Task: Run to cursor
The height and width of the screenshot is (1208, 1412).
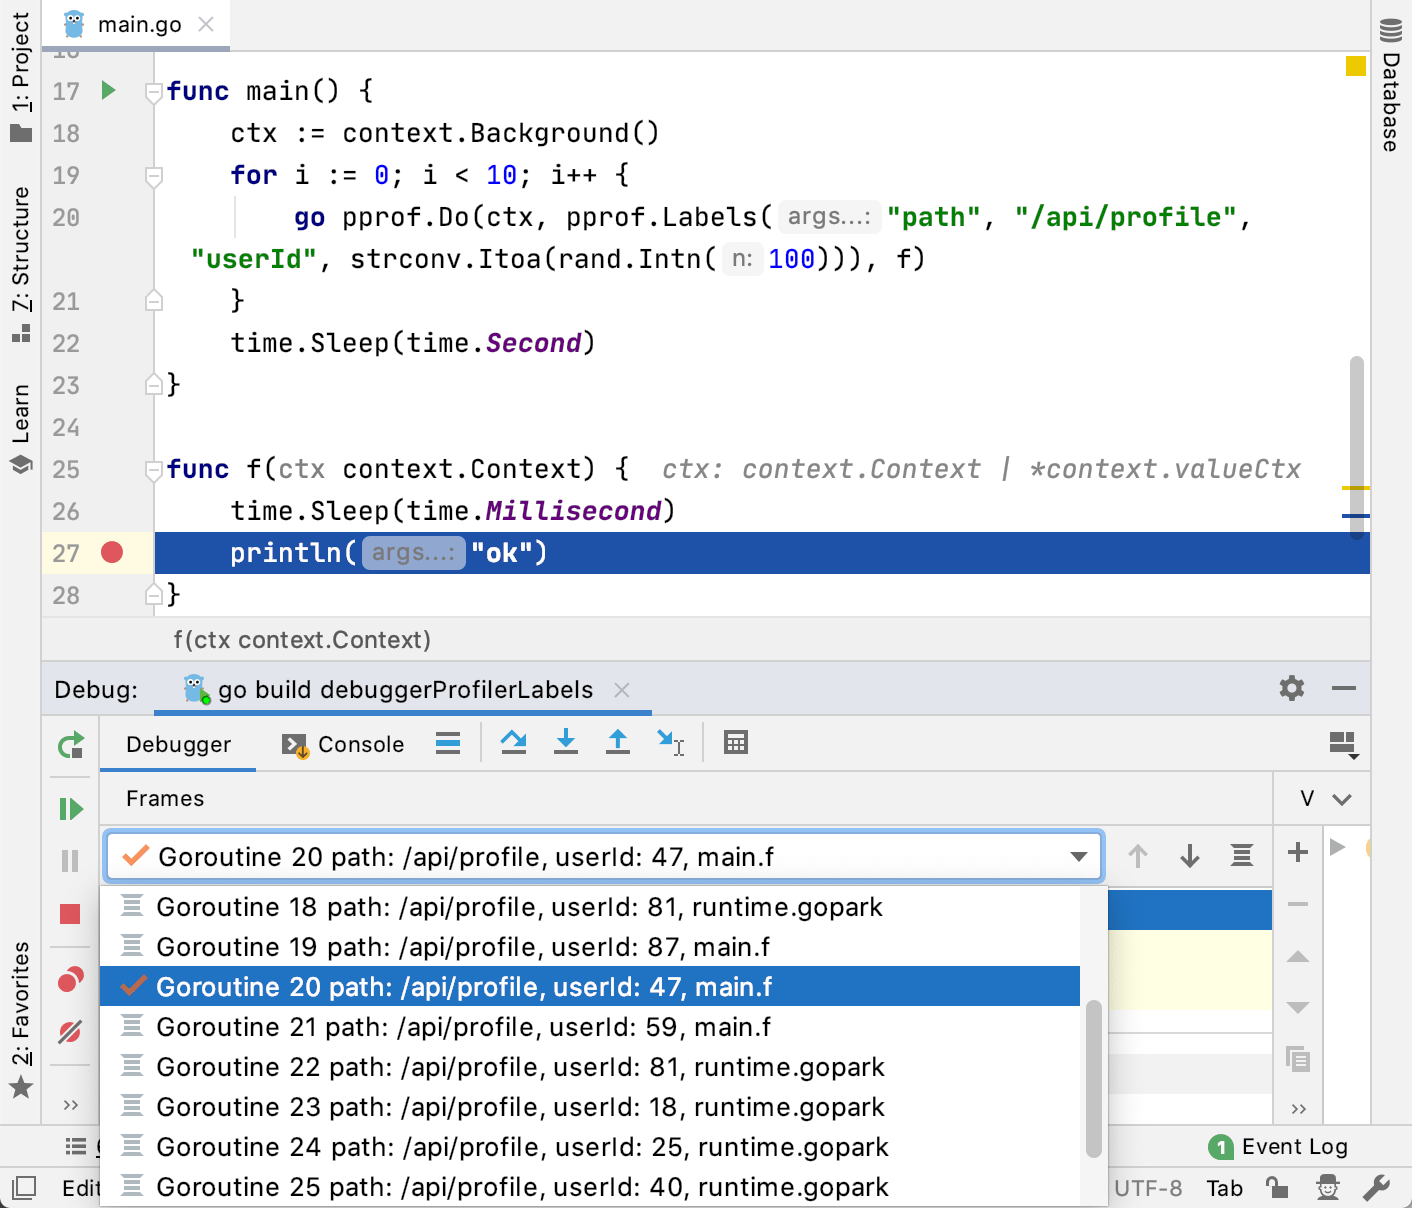Action: click(x=670, y=743)
